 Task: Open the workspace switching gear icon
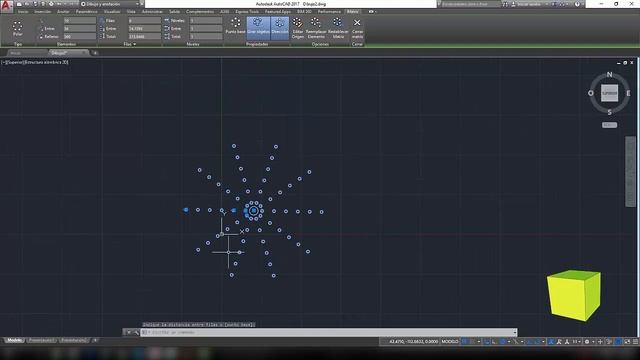coord(587,342)
